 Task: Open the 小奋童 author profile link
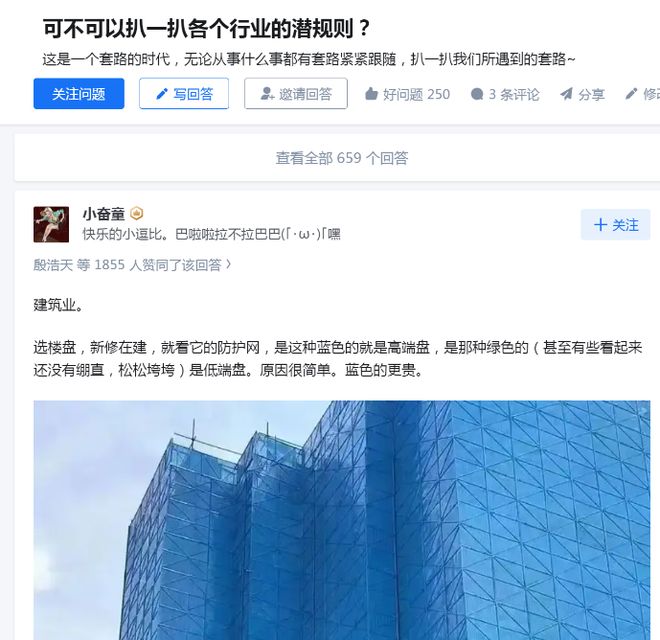point(104,214)
